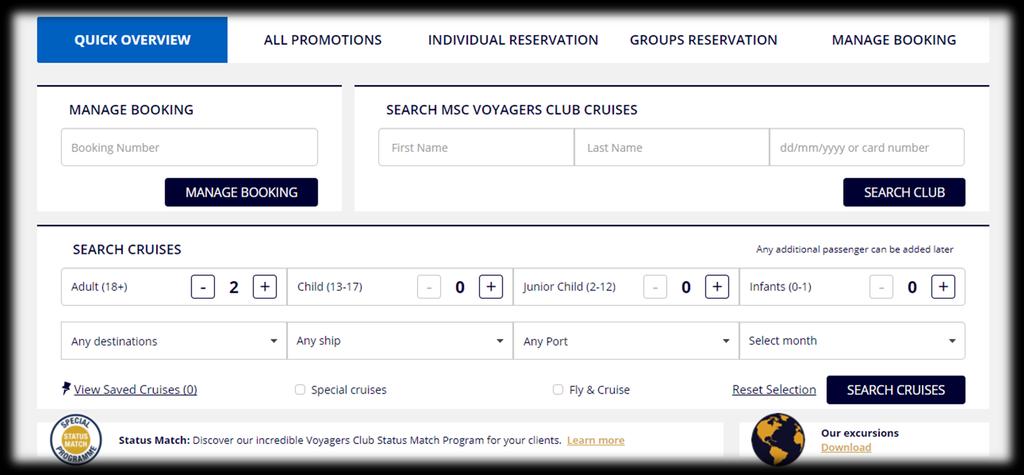The height and width of the screenshot is (475, 1024).
Task: Click the Search Cruises button
Action: (x=895, y=390)
